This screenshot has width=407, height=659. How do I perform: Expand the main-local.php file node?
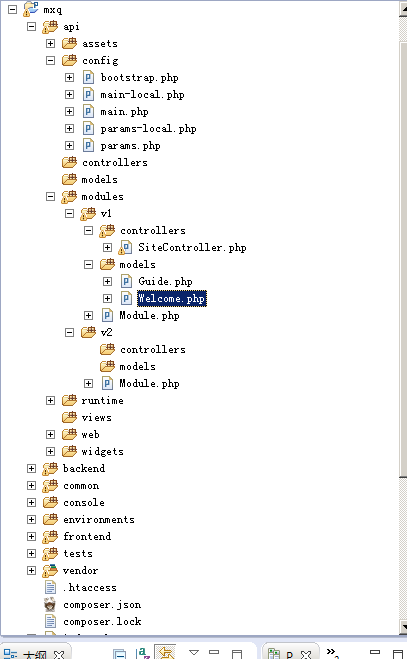[69, 95]
